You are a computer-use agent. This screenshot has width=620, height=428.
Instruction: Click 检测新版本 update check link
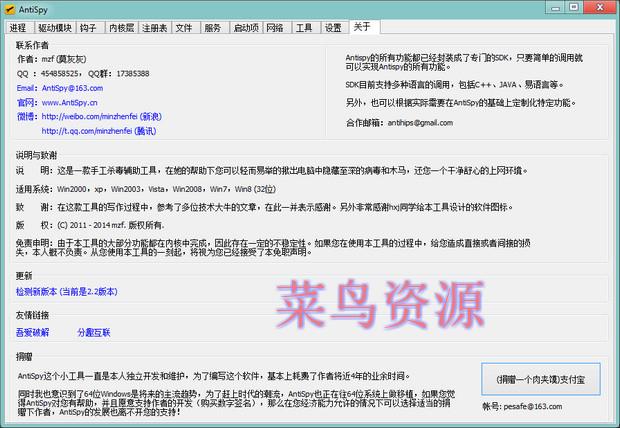[x=66, y=292]
